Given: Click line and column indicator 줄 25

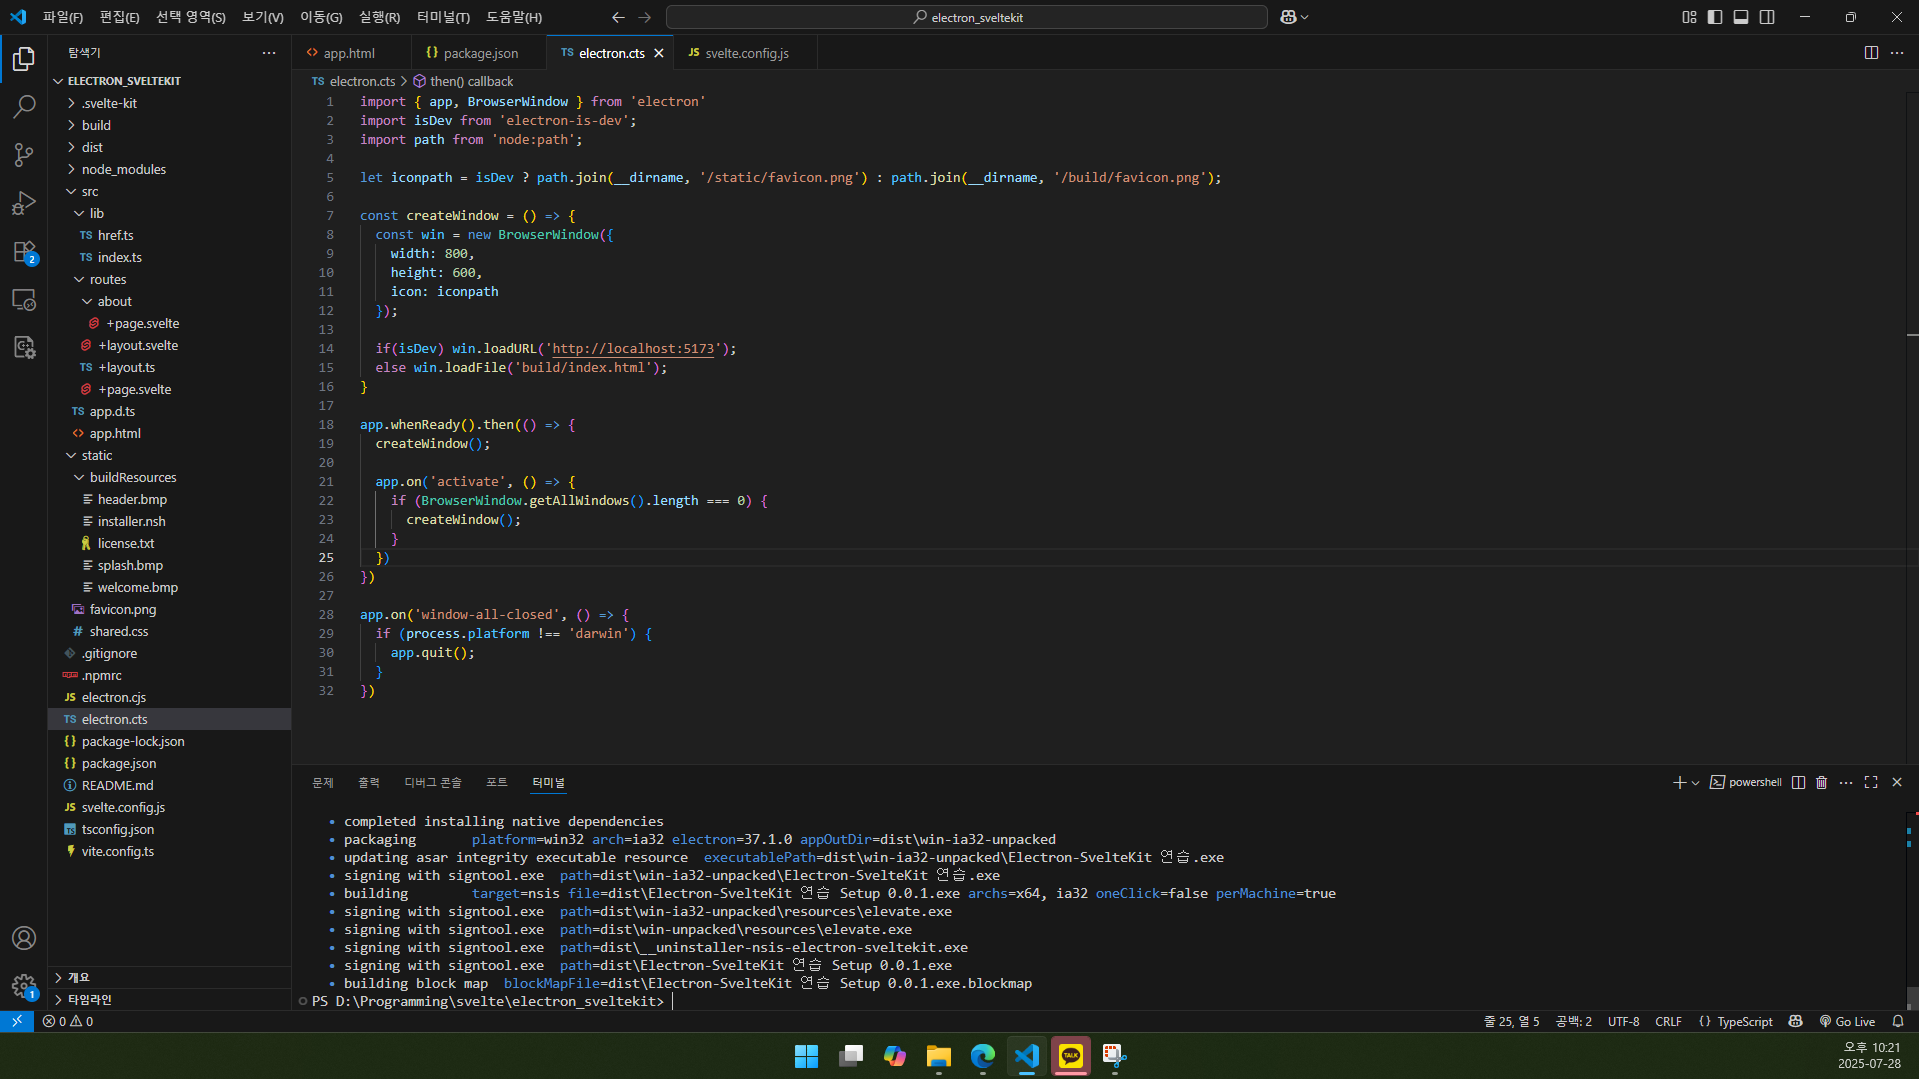Looking at the screenshot, I should click(1511, 1021).
